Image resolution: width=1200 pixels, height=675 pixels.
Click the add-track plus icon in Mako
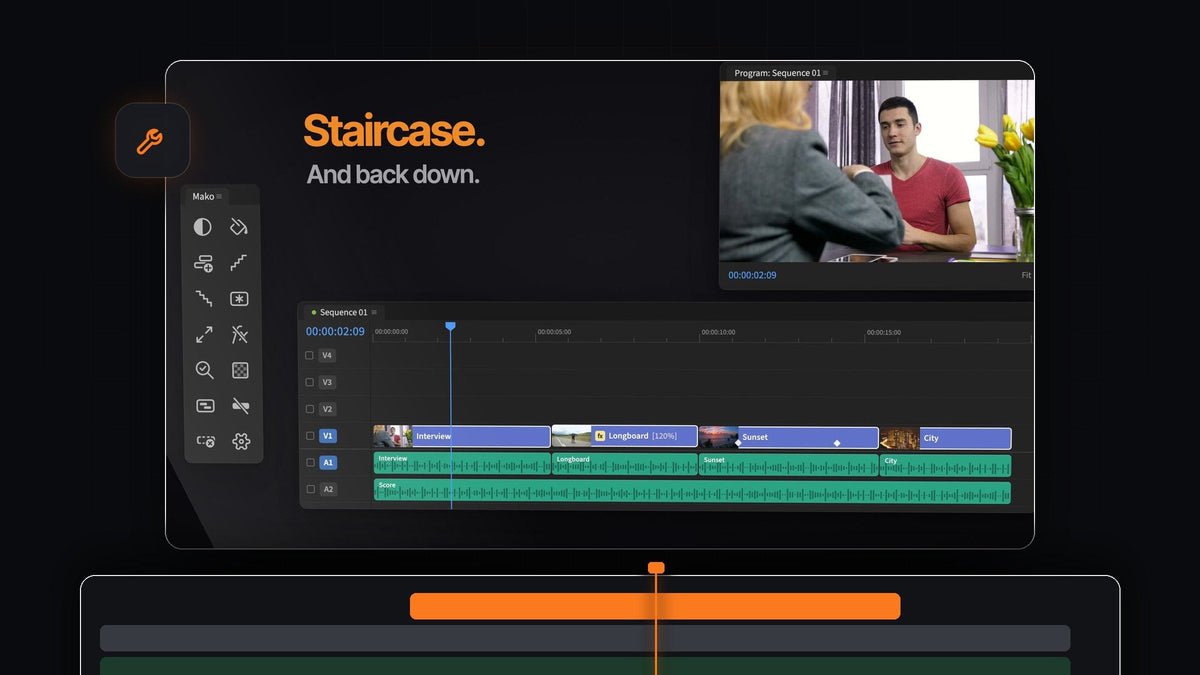click(203, 263)
